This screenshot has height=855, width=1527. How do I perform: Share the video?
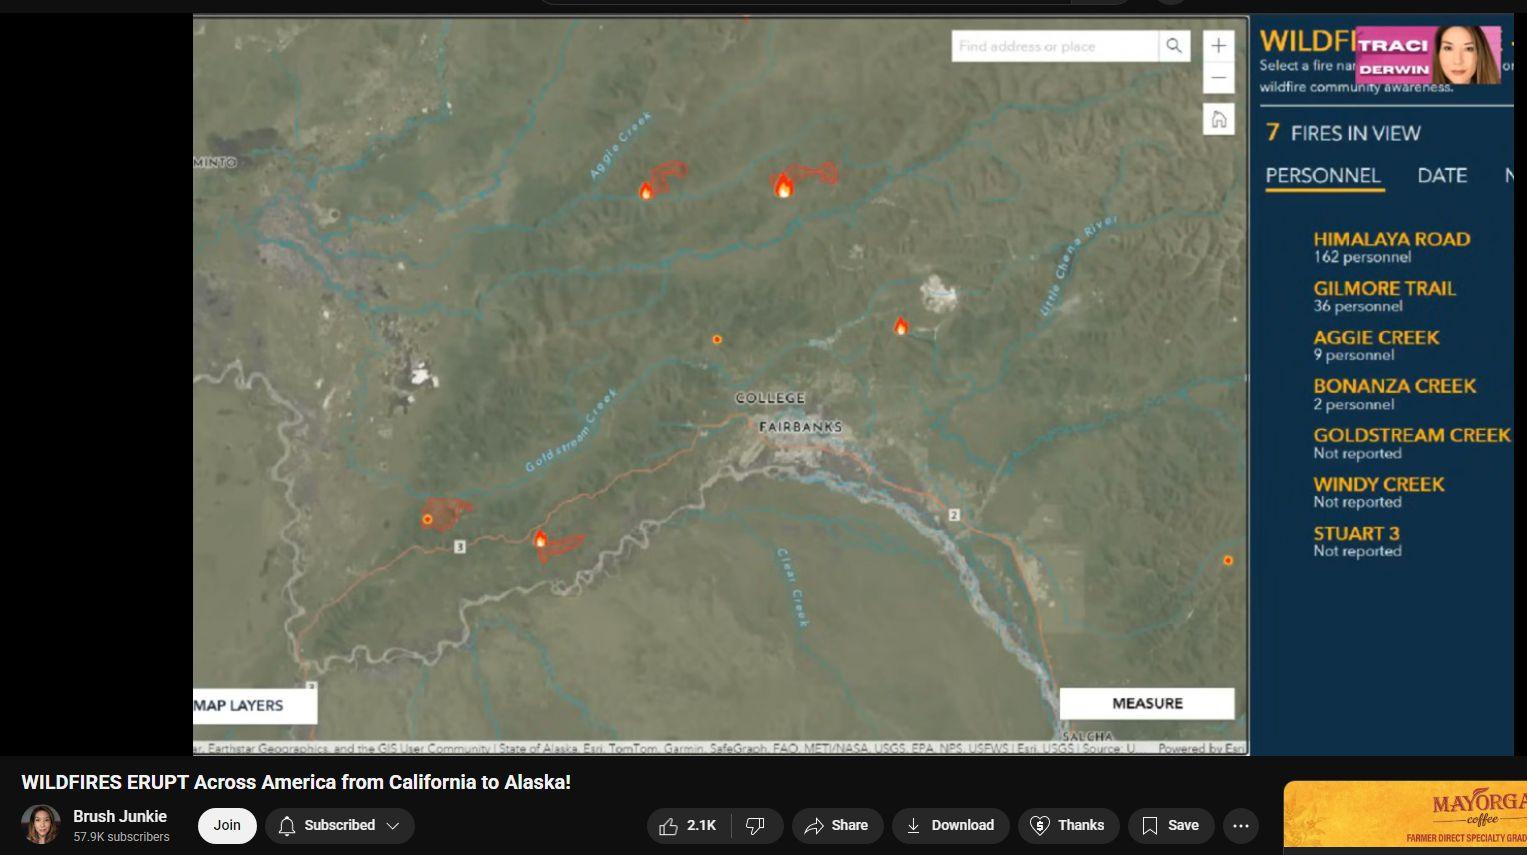pyautogui.click(x=837, y=825)
